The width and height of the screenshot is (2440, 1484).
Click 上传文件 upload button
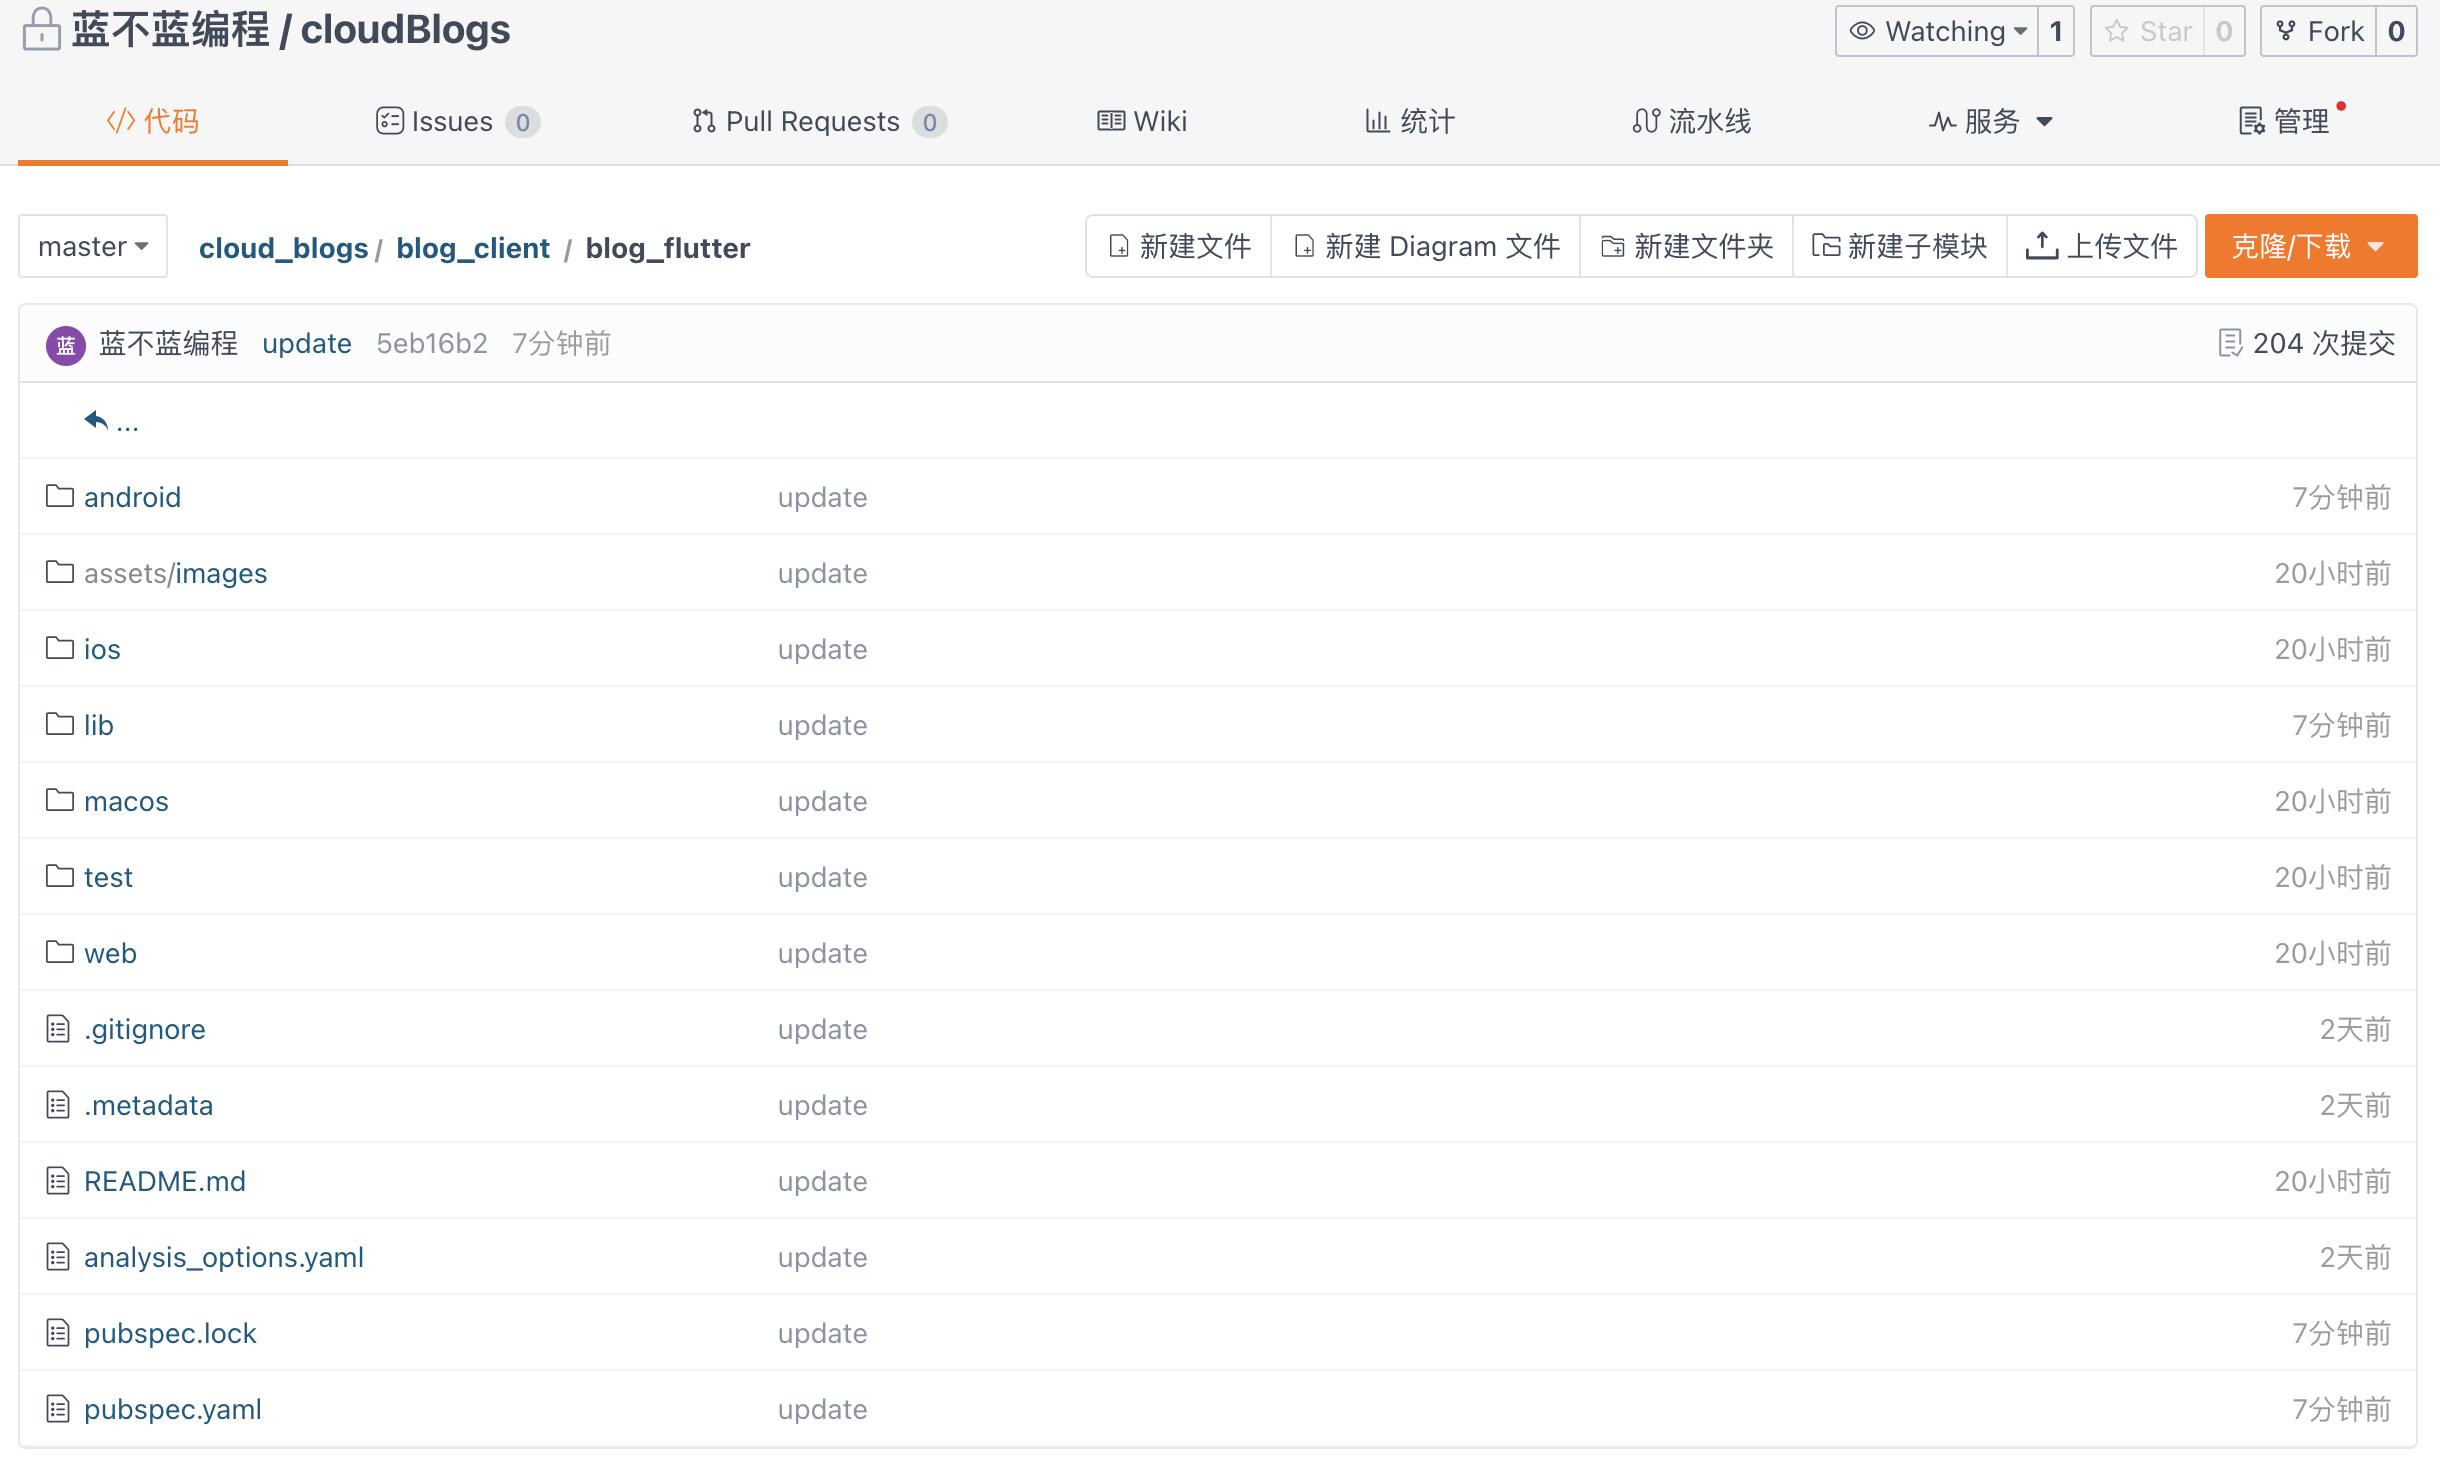tap(2101, 246)
